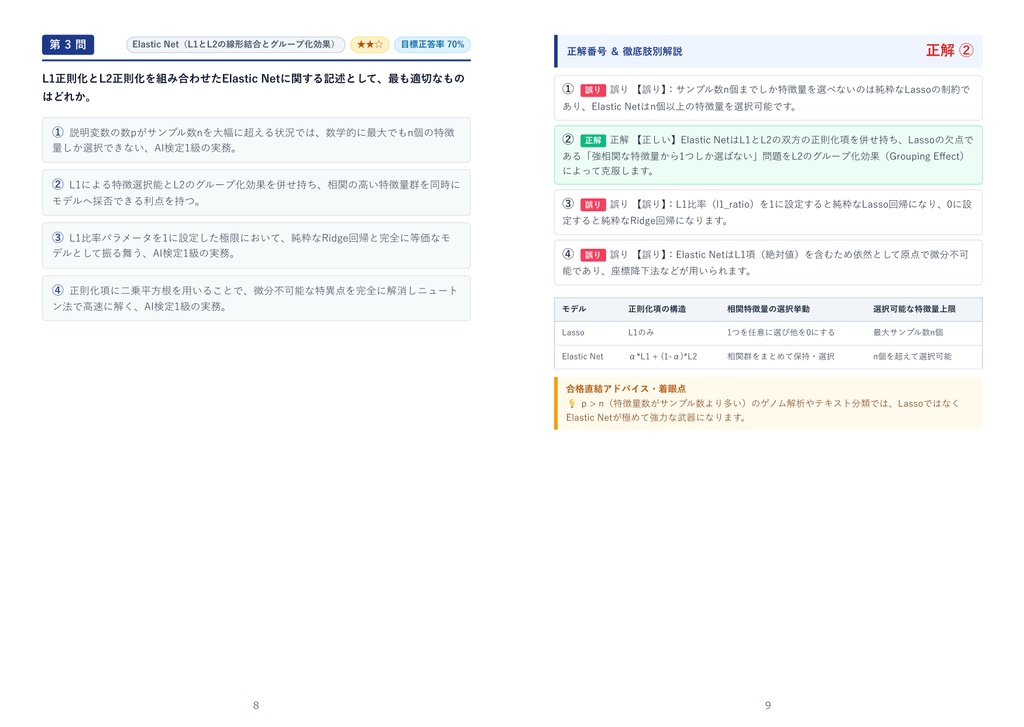Image resolution: width=1024 pixels, height=727 pixels.
Task: Click the red 正解 ② answer label
Action: tap(950, 50)
